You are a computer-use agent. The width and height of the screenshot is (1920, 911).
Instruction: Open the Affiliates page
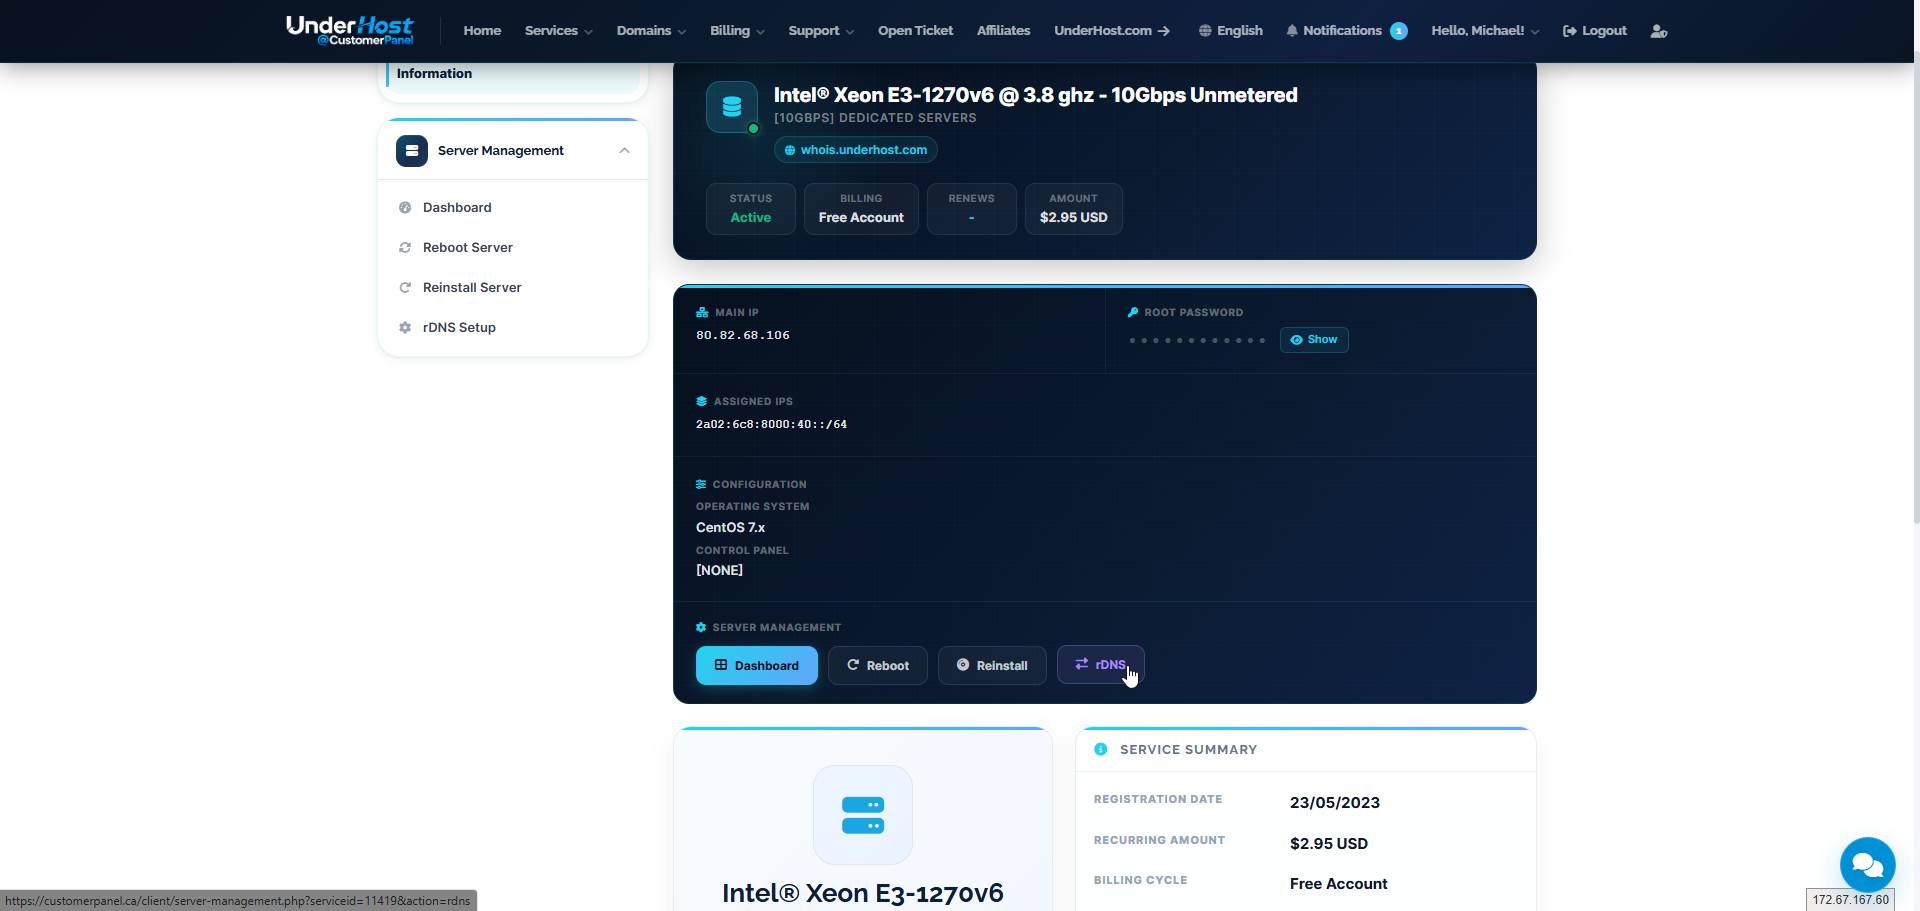coord(1003,31)
